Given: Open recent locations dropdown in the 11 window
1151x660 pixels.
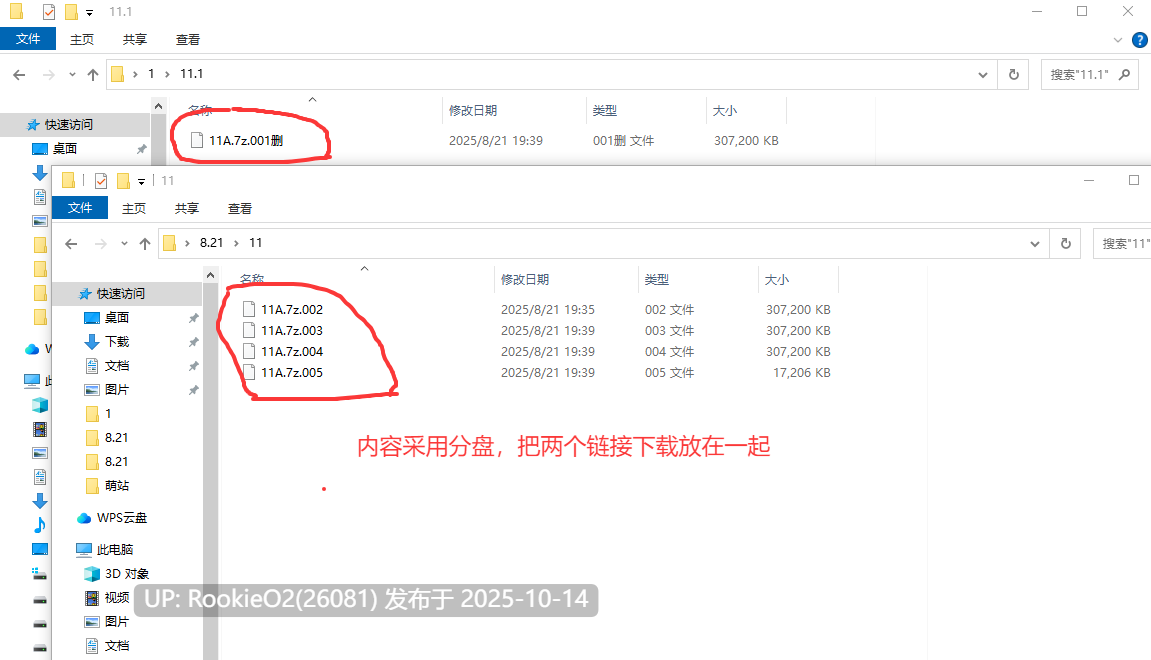Looking at the screenshot, I should coord(124,243).
